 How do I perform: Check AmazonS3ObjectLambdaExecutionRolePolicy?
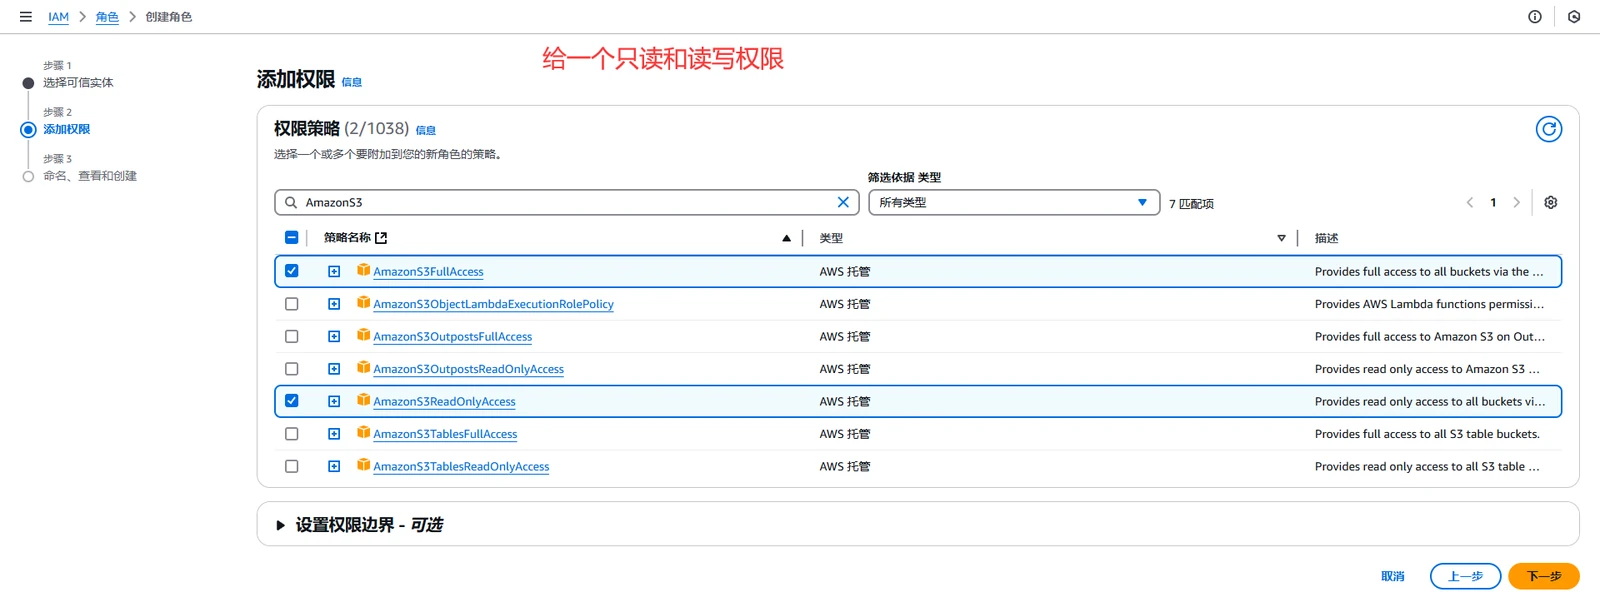pos(292,304)
